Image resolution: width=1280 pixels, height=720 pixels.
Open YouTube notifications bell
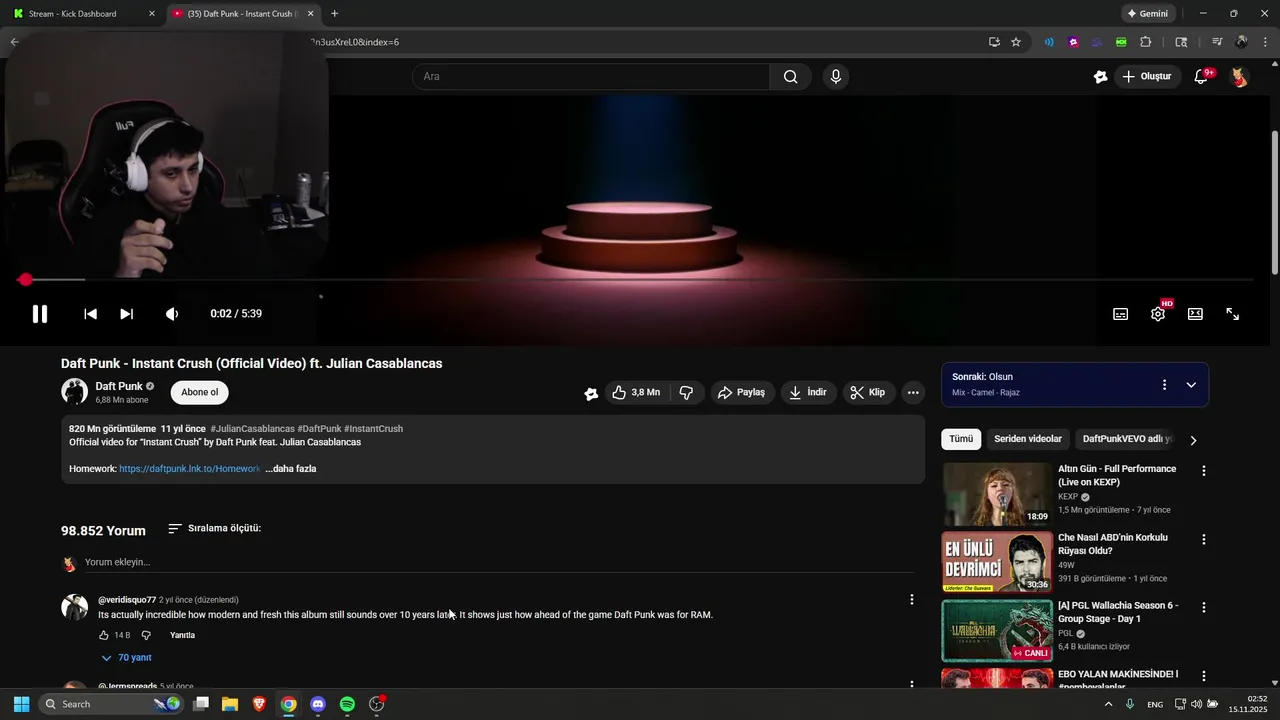pyautogui.click(x=1203, y=77)
